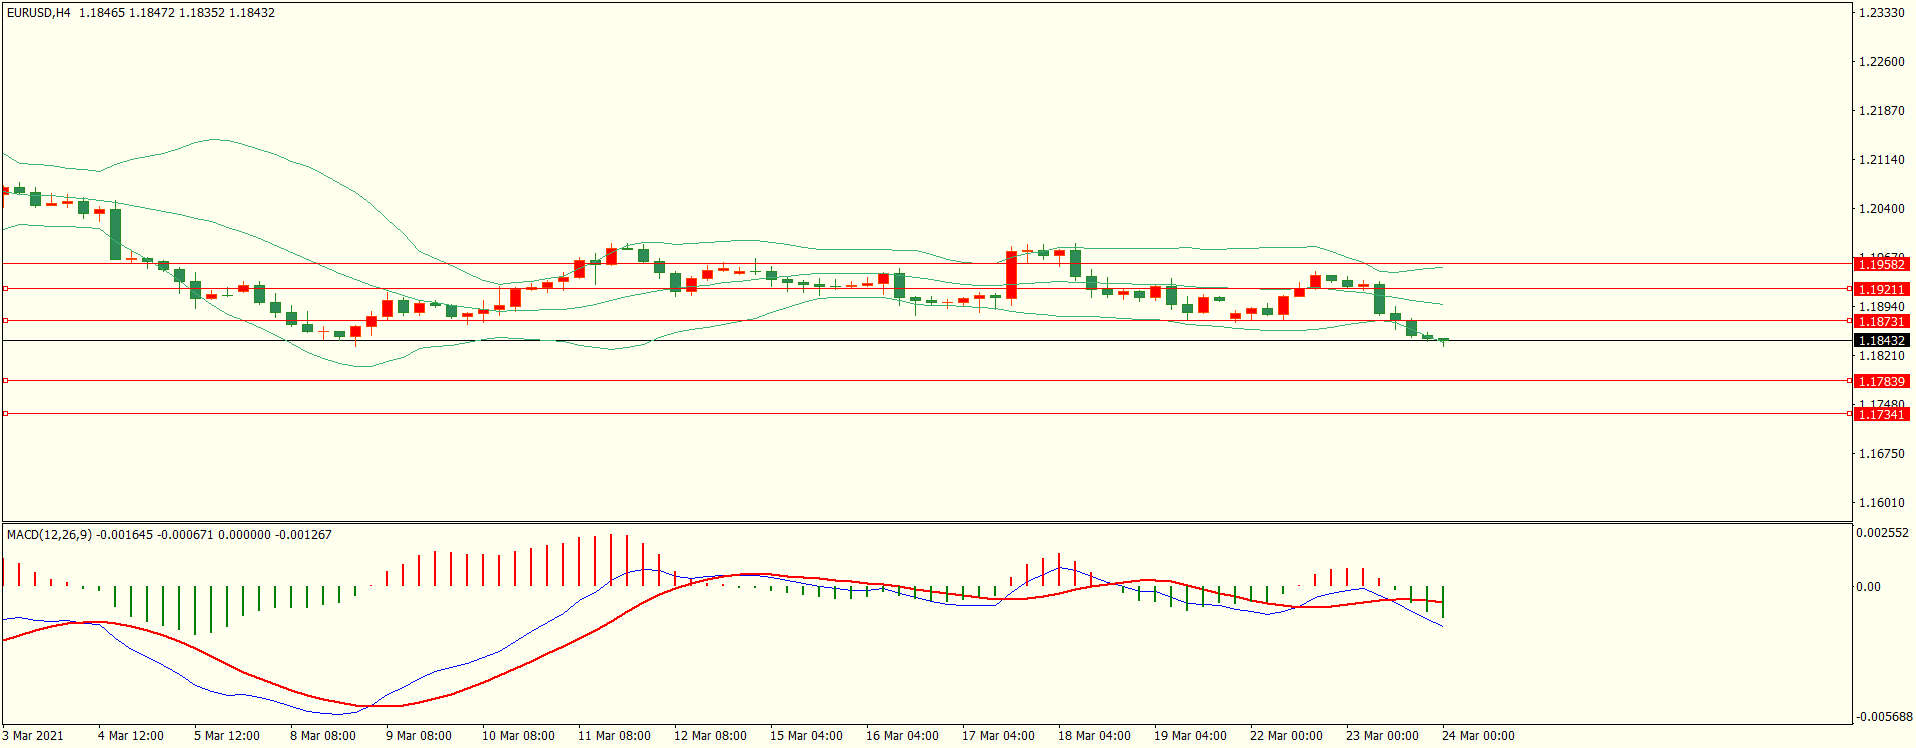The image size is (1916, 748).
Task: Click the 1.23330 value on price scale
Action: pos(1881,13)
